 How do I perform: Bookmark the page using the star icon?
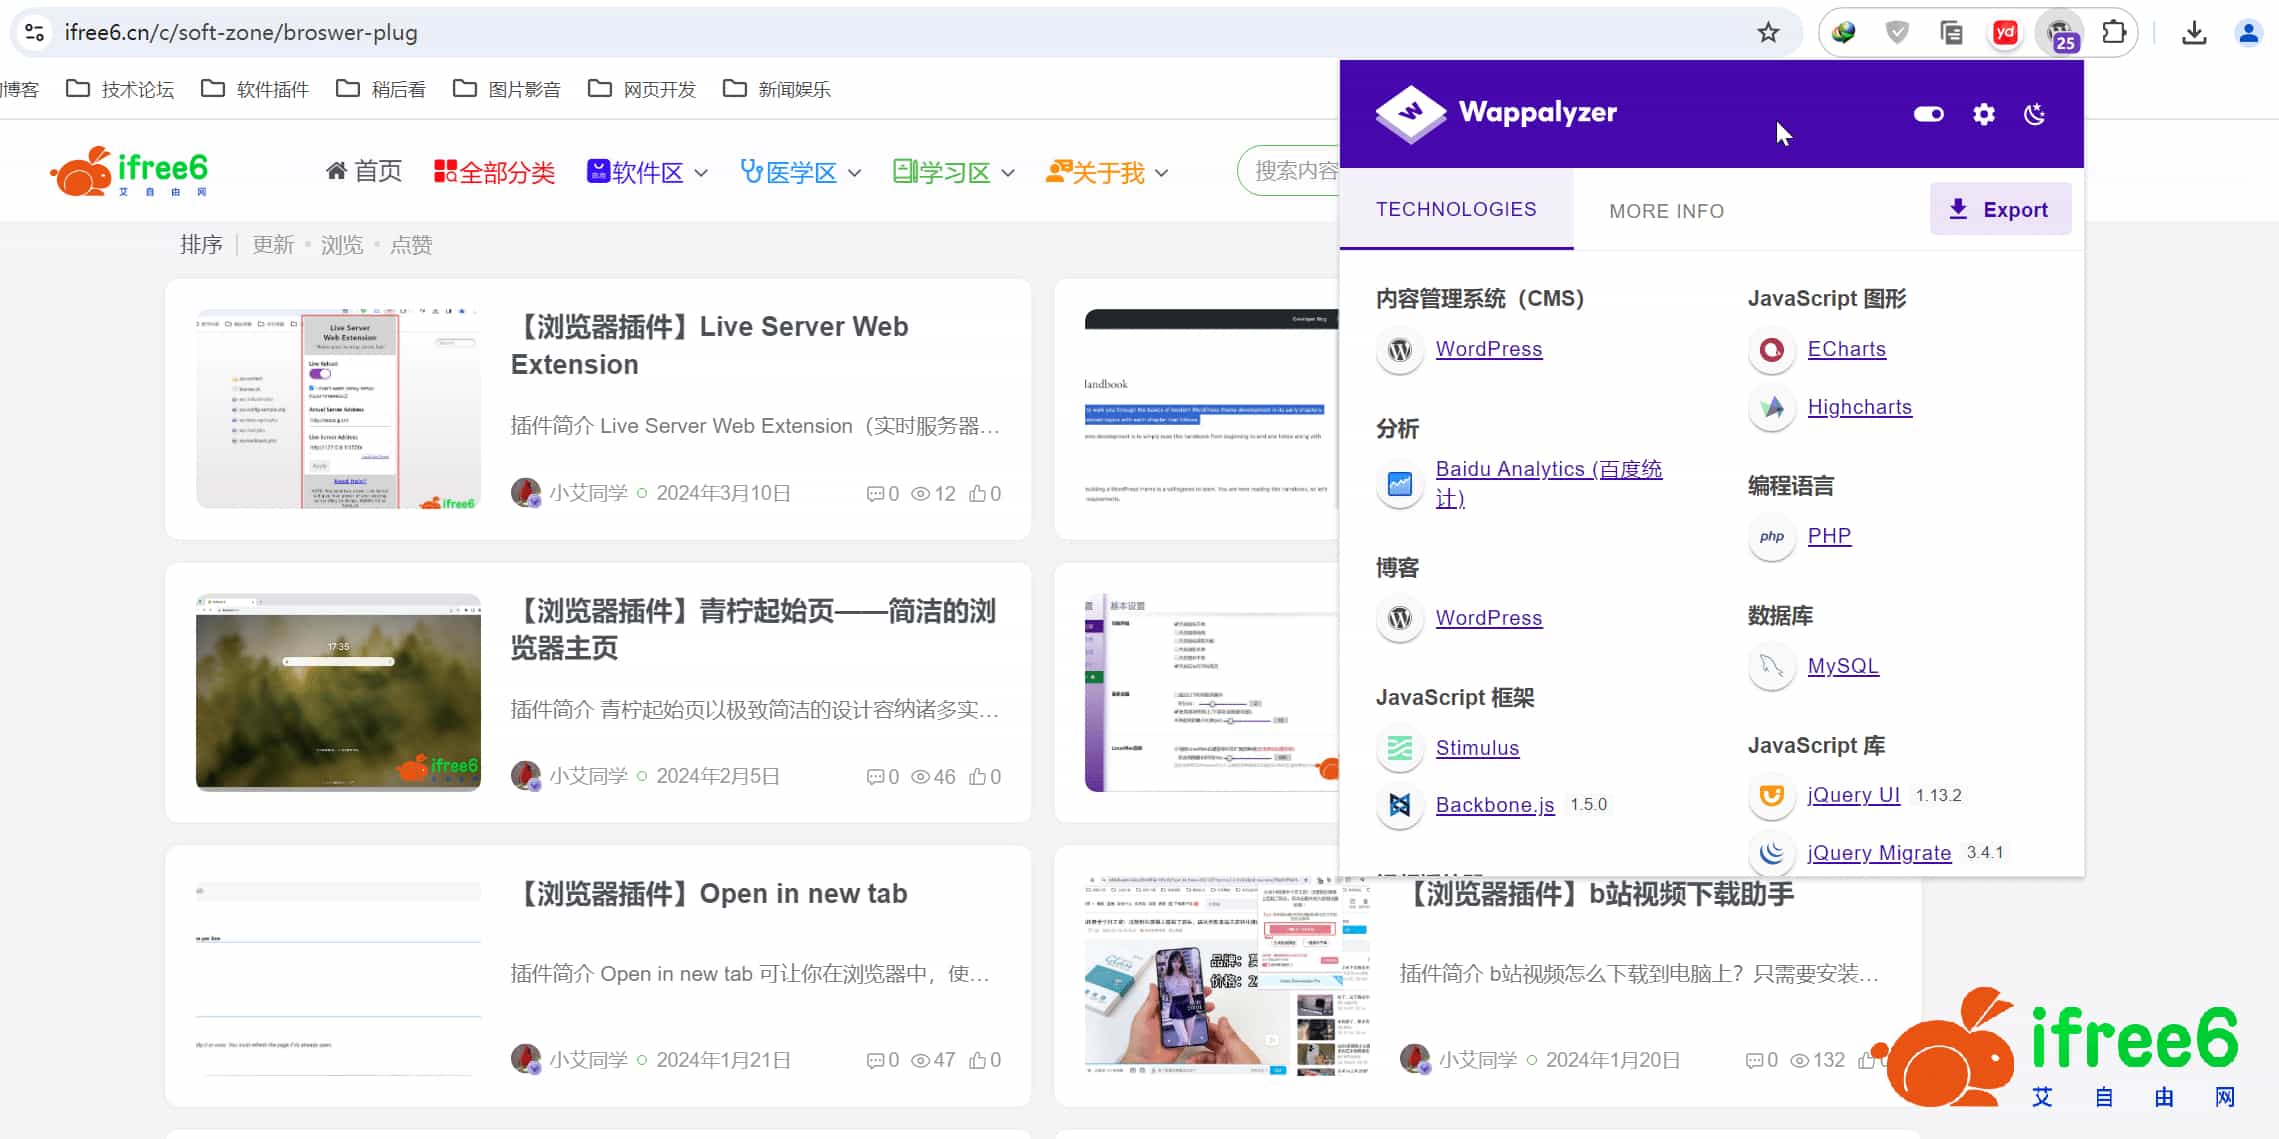[1767, 31]
